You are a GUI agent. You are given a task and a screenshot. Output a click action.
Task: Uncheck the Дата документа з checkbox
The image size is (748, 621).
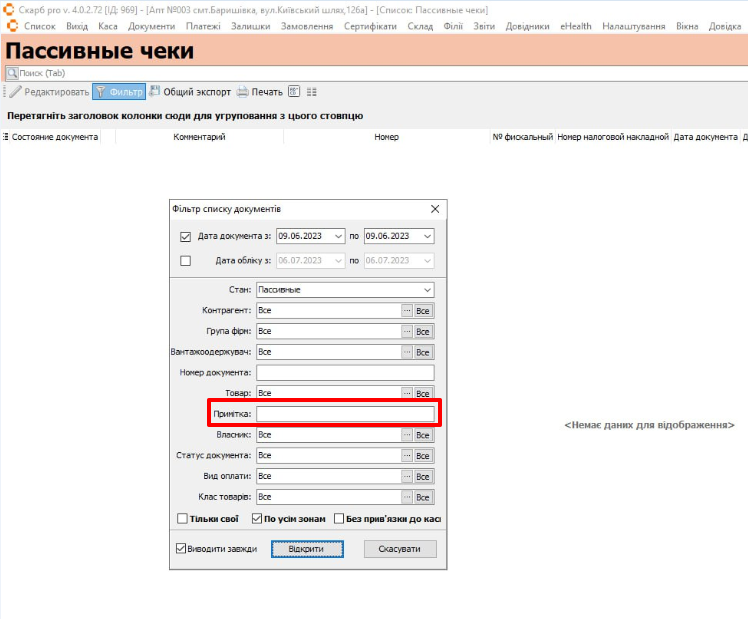185,237
